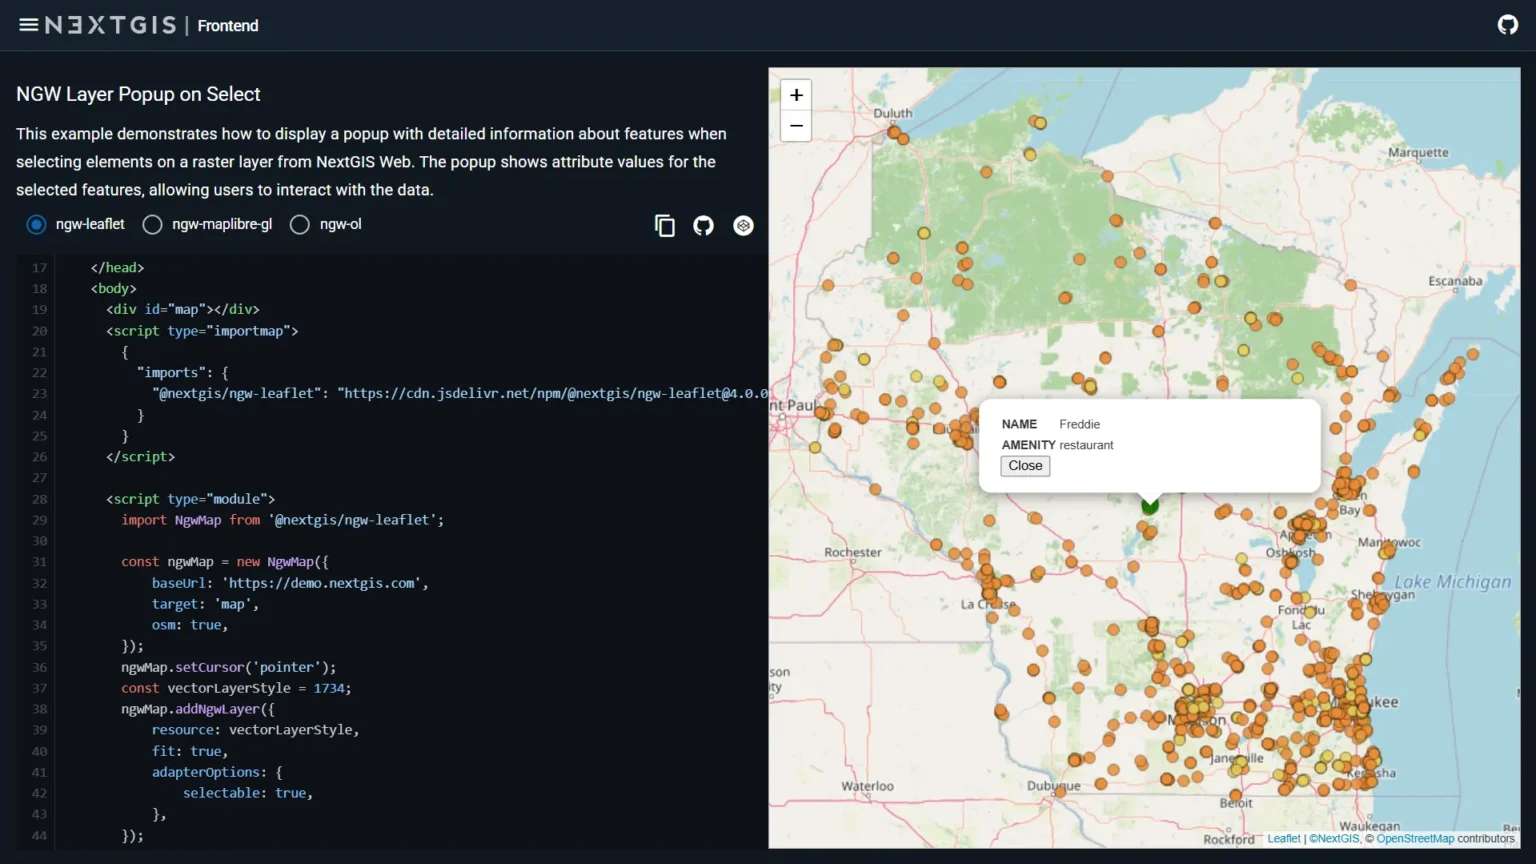Open GitHub icon in top-right header
The height and width of the screenshot is (864, 1536).
point(1508,25)
